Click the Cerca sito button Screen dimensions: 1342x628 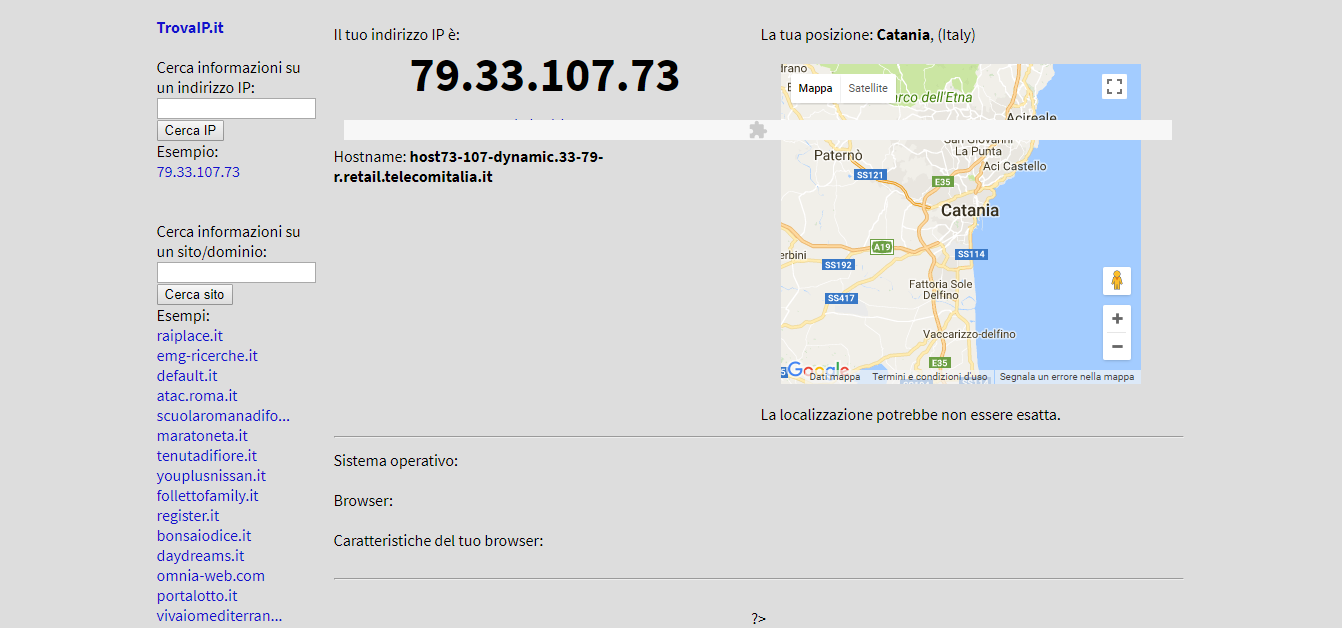(195, 295)
